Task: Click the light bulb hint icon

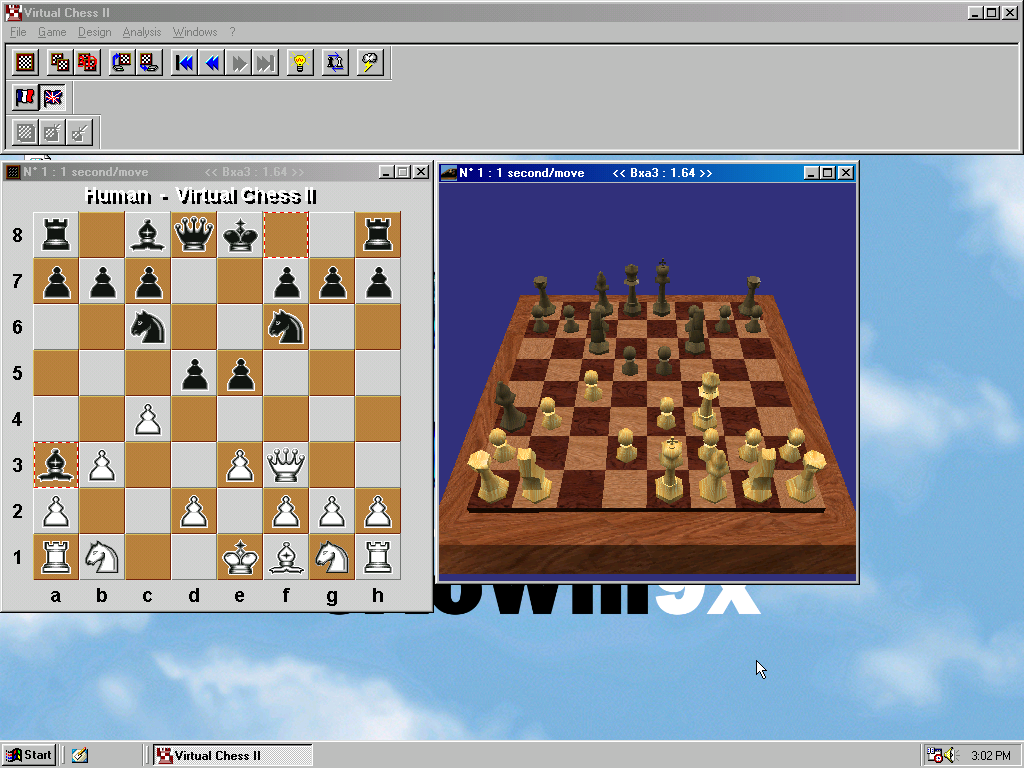Action: pyautogui.click(x=300, y=63)
